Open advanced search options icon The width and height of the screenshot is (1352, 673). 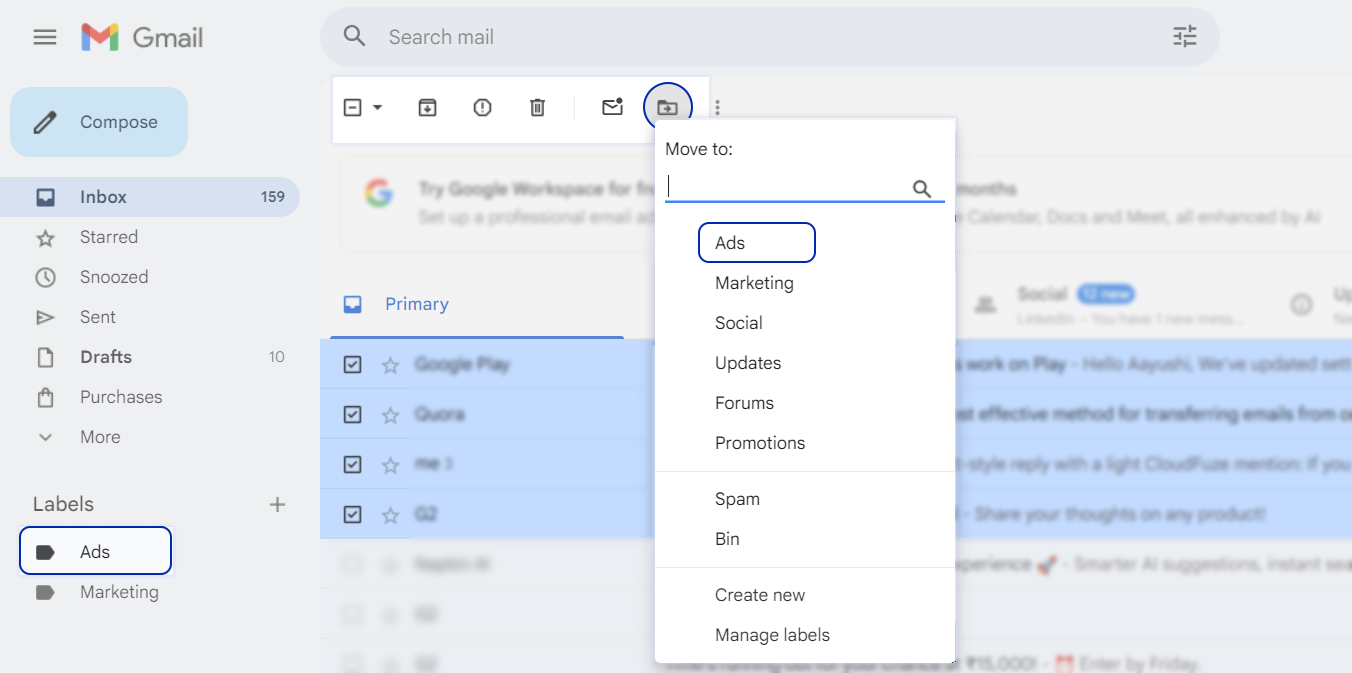[x=1185, y=36]
